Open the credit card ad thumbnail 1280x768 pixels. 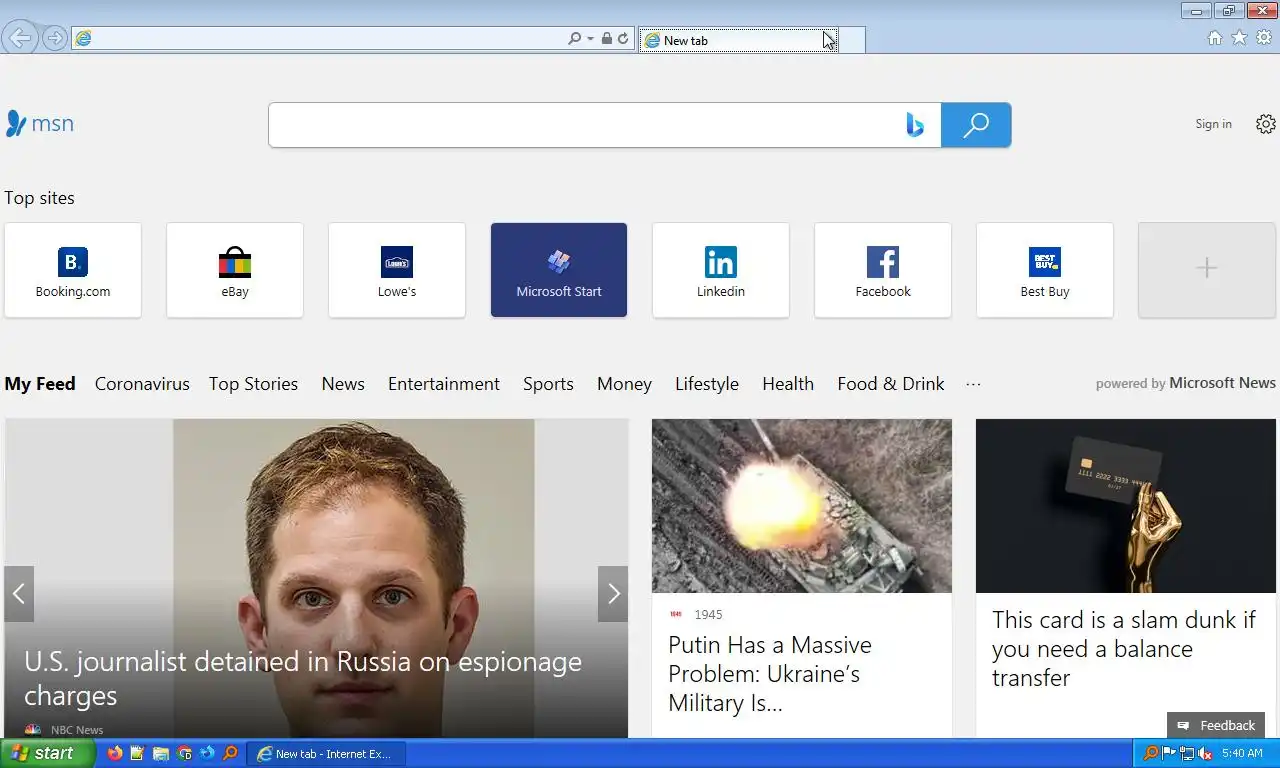[1126, 506]
